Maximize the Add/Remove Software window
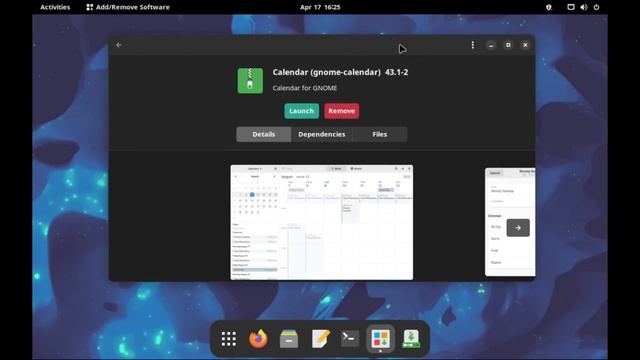640x360 pixels. 508,45
